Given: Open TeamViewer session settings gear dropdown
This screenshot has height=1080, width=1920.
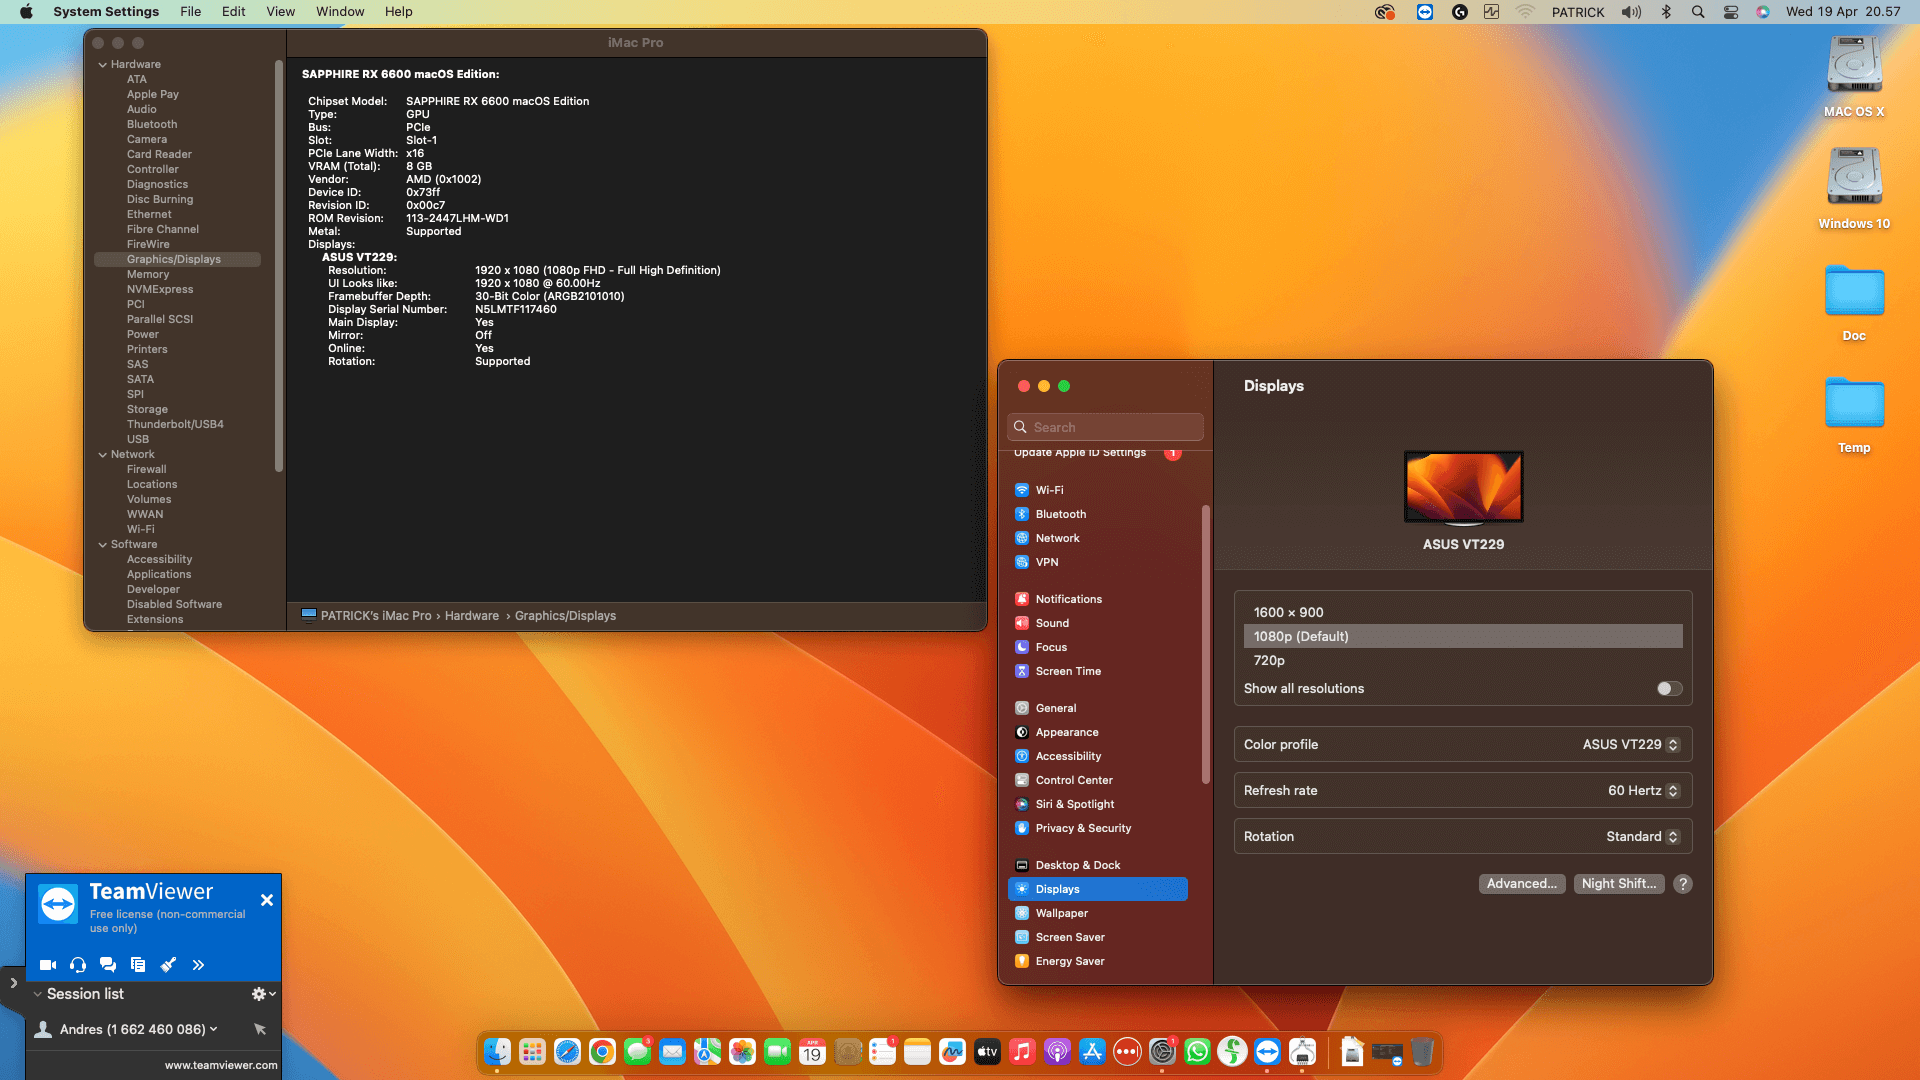Looking at the screenshot, I should [x=264, y=994].
